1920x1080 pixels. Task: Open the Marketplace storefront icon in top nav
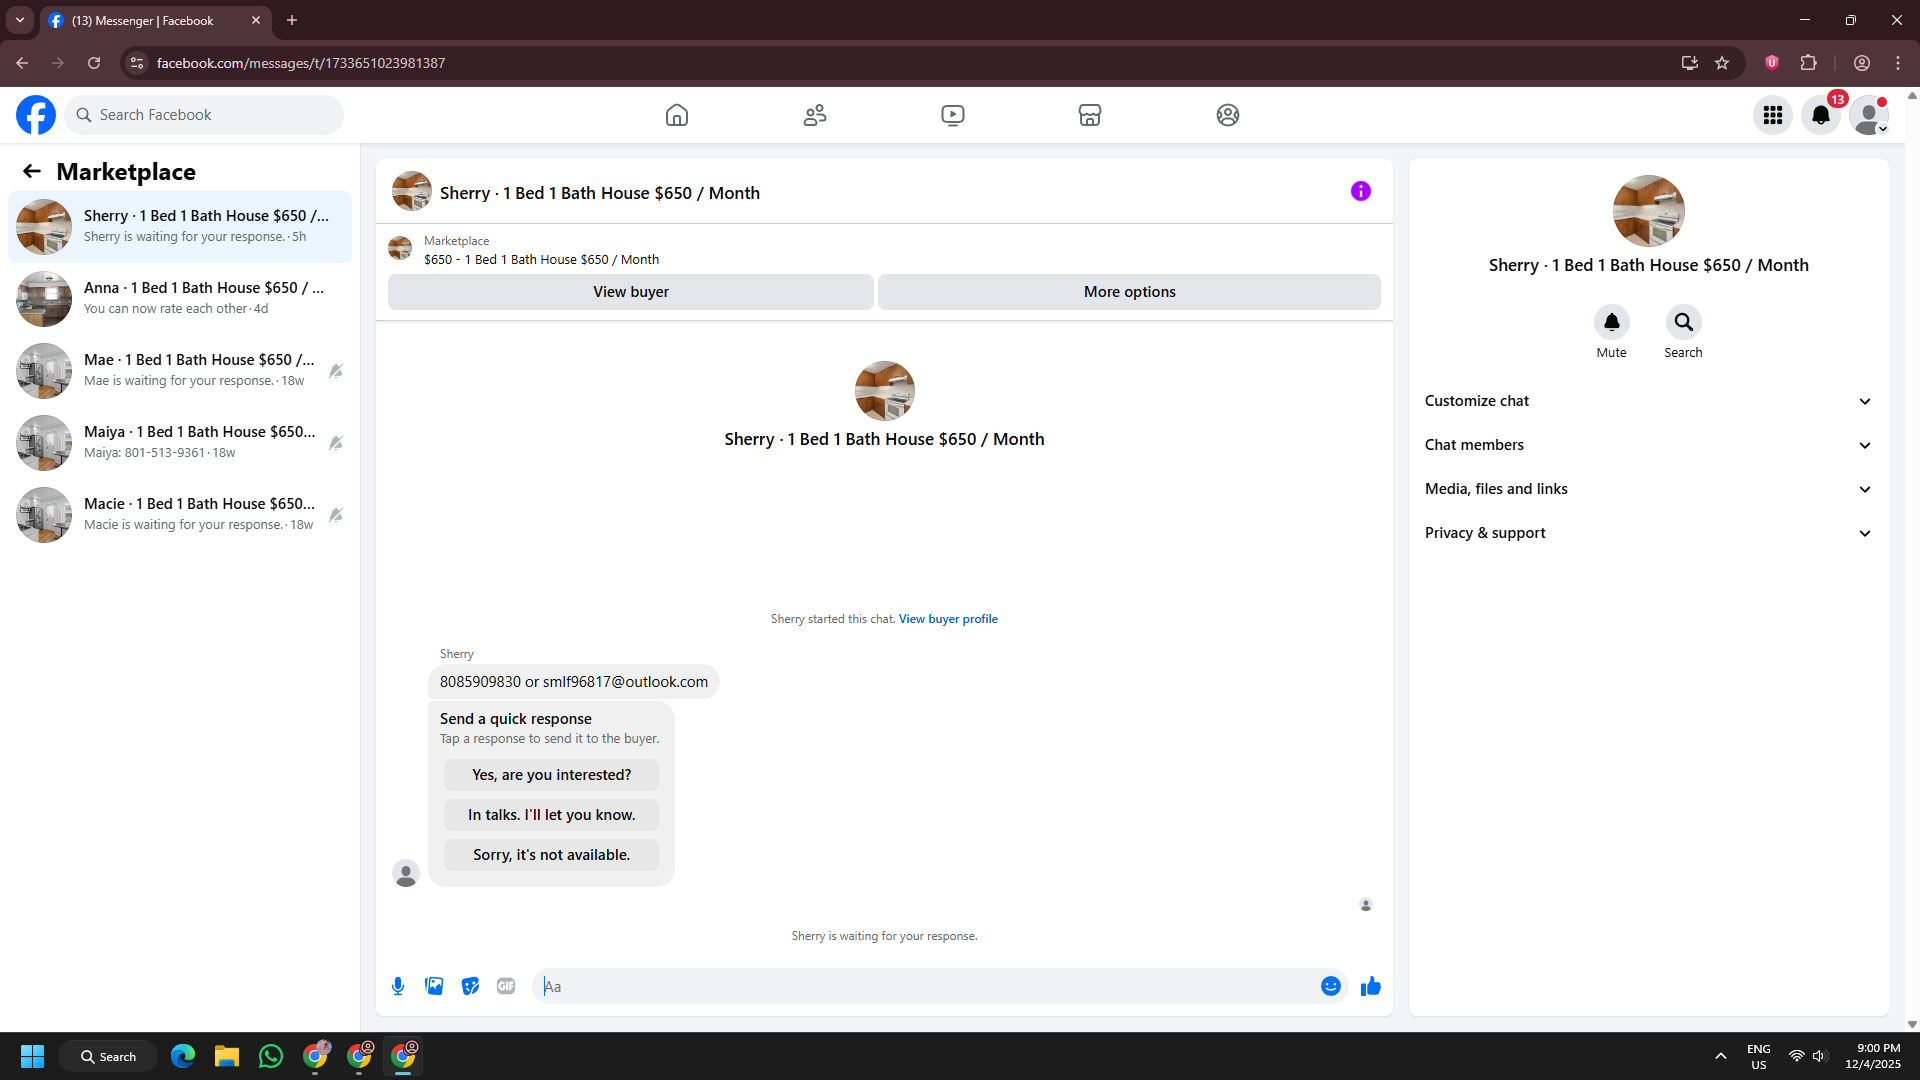(1090, 115)
